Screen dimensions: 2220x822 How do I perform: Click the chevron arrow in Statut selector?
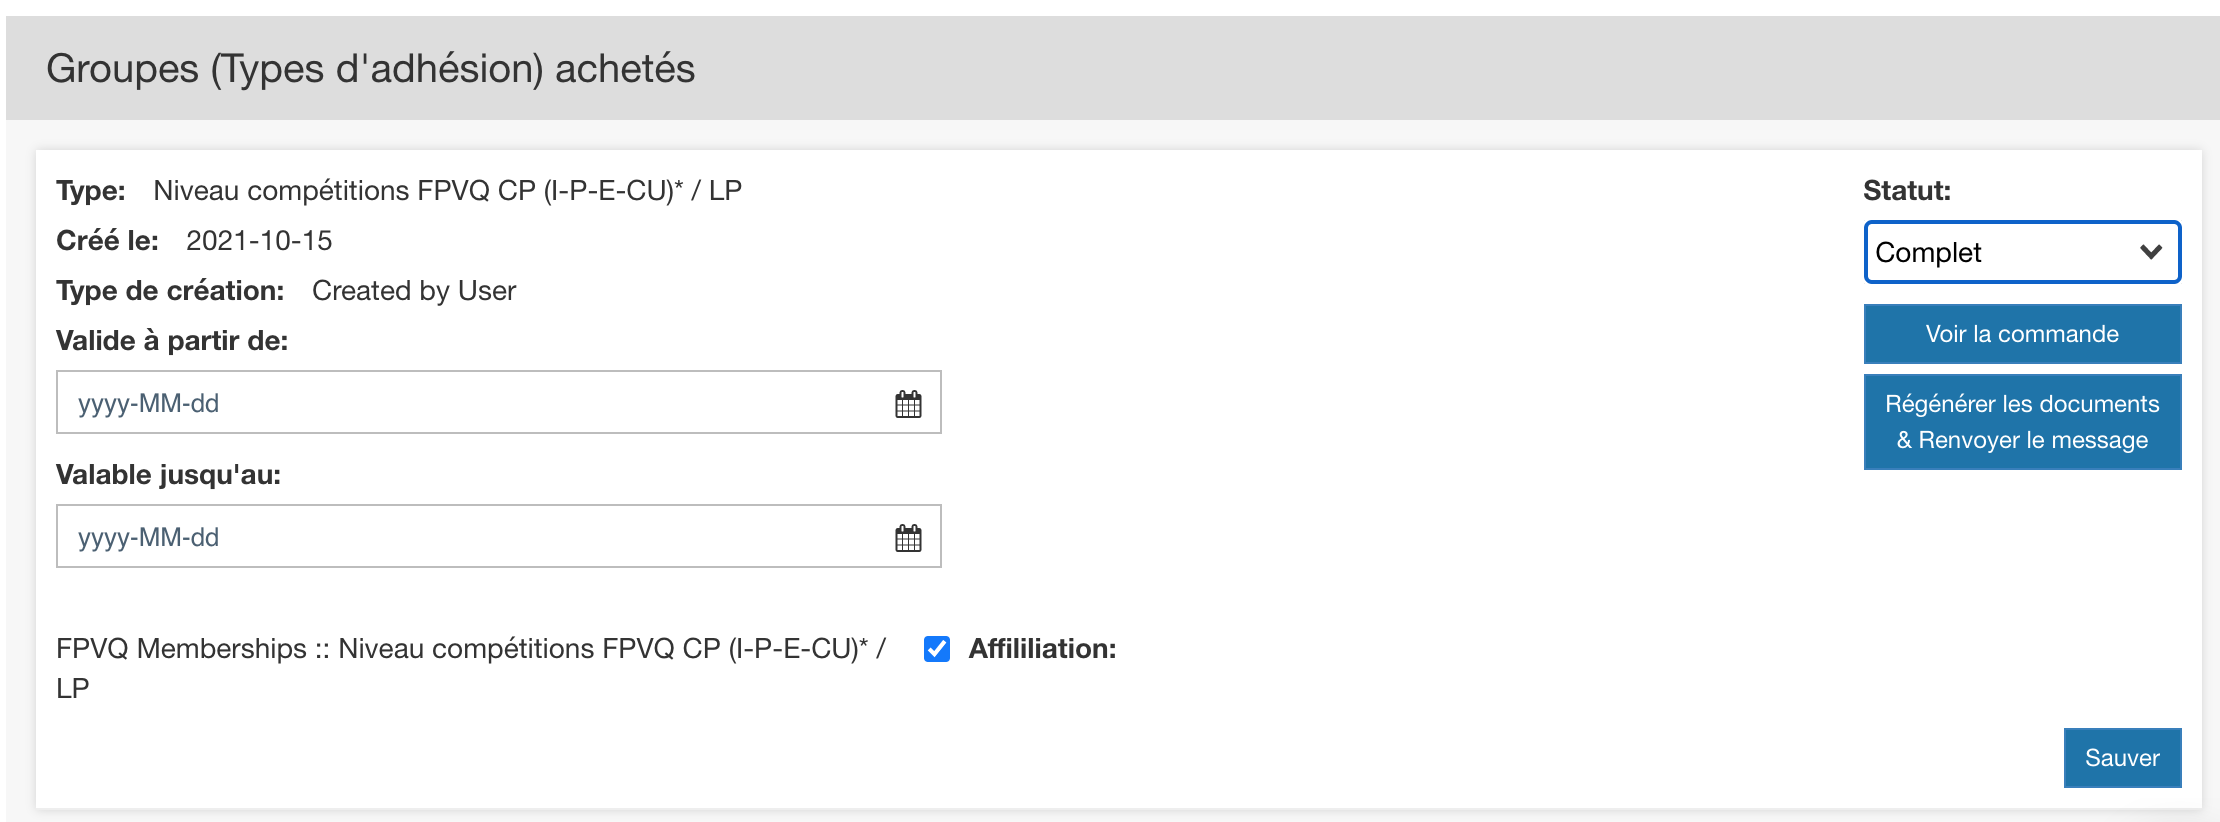[2151, 252]
